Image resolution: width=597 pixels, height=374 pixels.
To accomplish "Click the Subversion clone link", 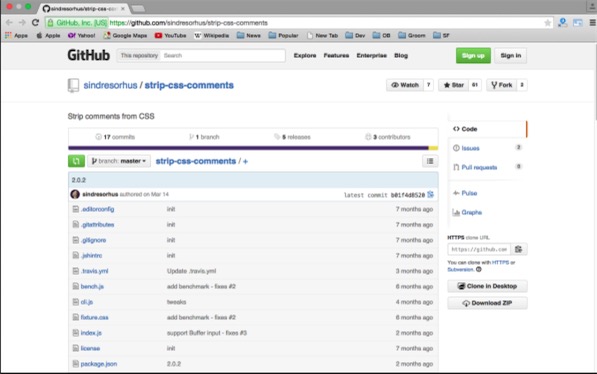I will tap(460, 269).
